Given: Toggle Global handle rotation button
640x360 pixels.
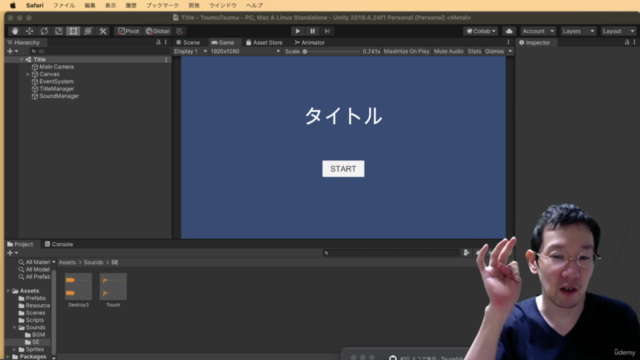Looking at the screenshot, I should point(157,31).
